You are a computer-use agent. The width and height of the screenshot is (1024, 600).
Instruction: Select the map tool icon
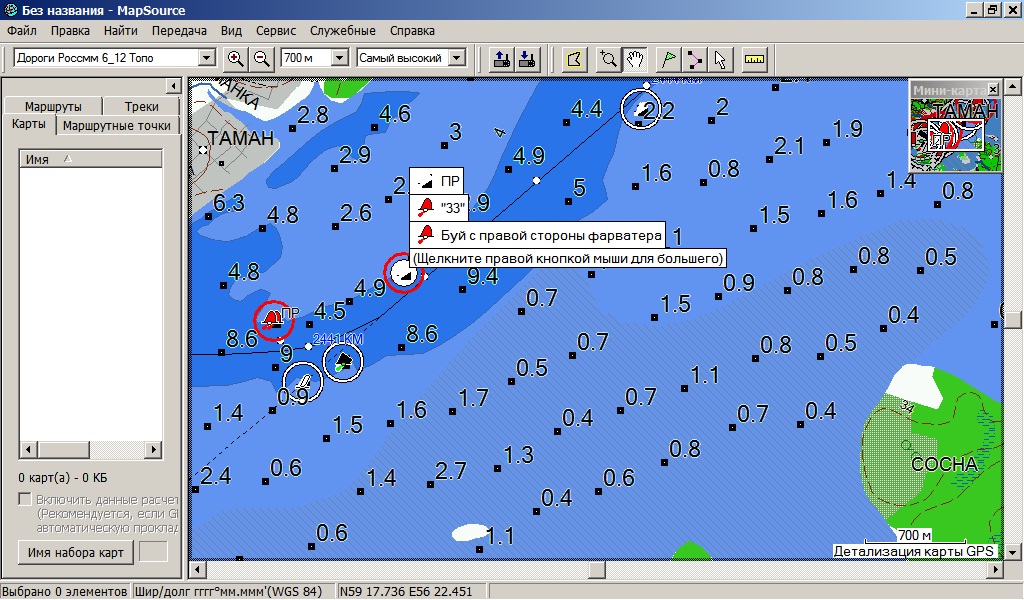[573, 59]
